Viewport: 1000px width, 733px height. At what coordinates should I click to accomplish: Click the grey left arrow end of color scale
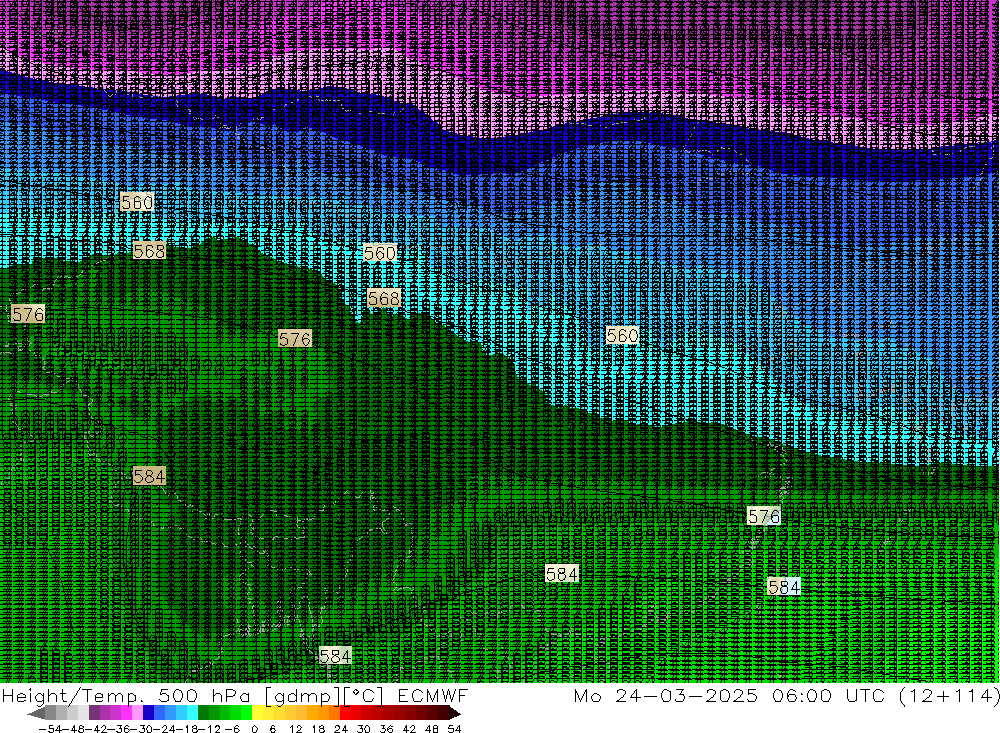pyautogui.click(x=36, y=713)
